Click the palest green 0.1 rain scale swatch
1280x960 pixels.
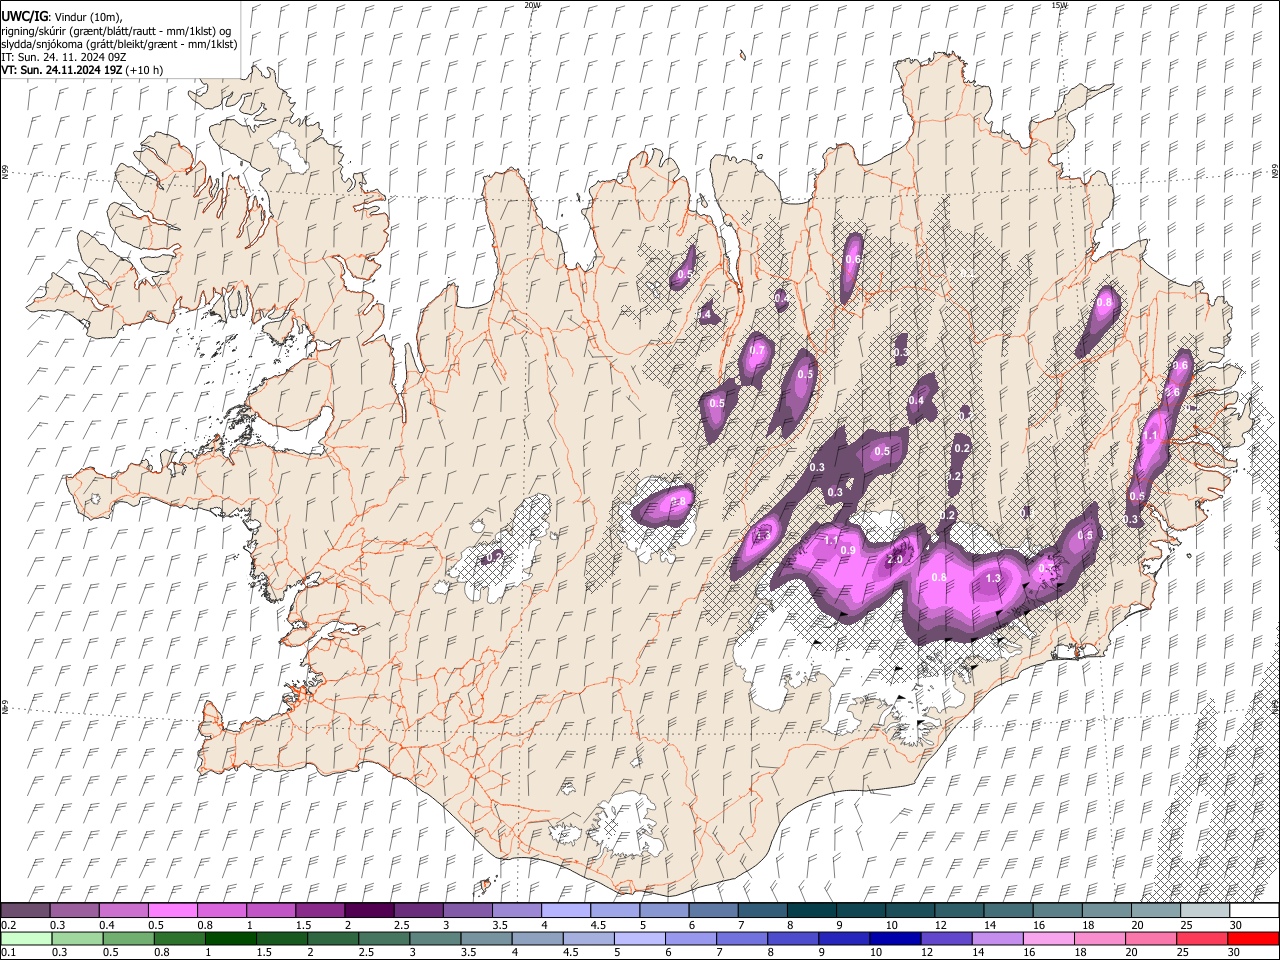(x=26, y=938)
